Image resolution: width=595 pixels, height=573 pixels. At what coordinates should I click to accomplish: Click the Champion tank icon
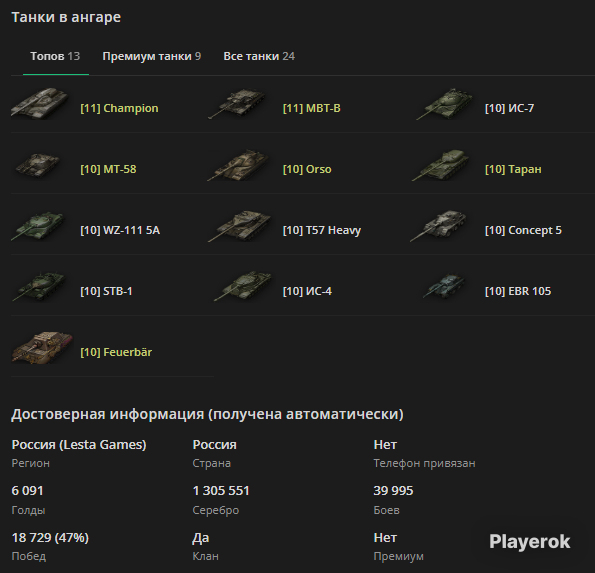click(x=40, y=103)
